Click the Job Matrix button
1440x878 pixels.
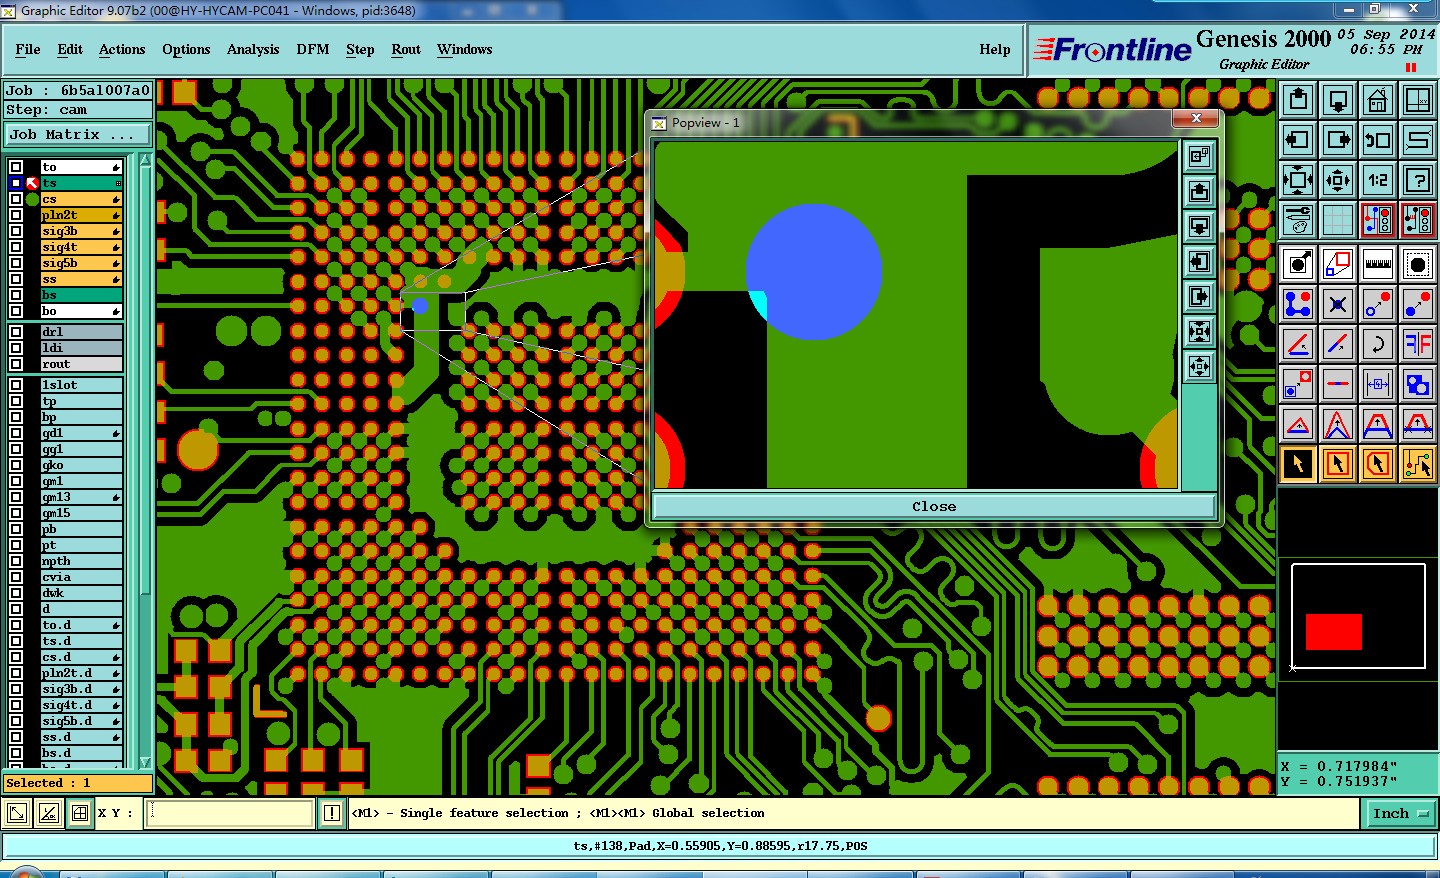[x=78, y=134]
